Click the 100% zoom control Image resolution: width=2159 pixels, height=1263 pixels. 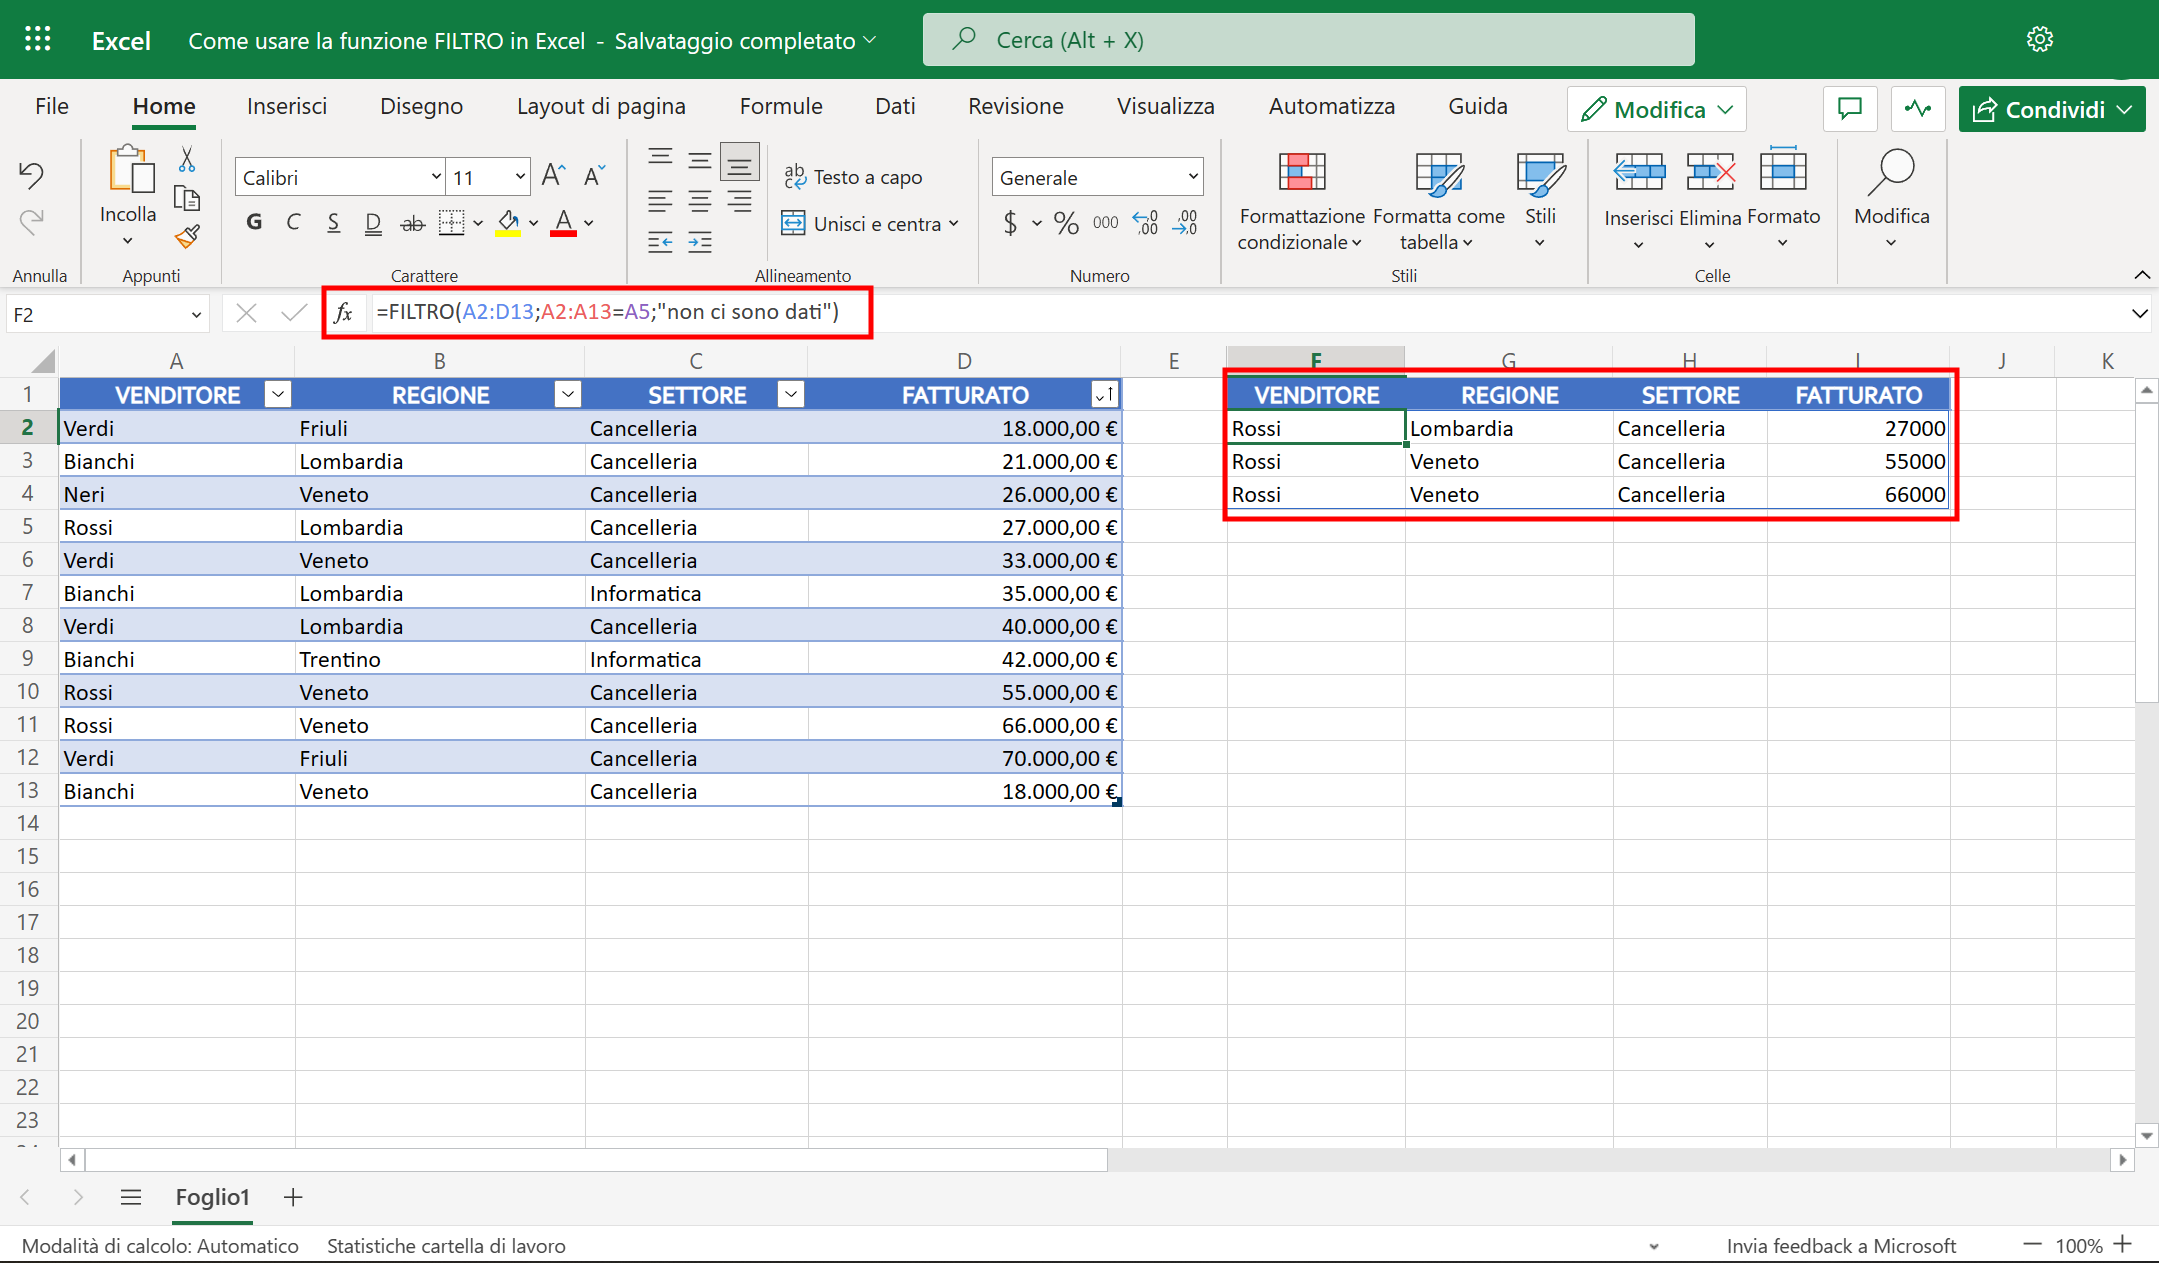pos(2079,1245)
